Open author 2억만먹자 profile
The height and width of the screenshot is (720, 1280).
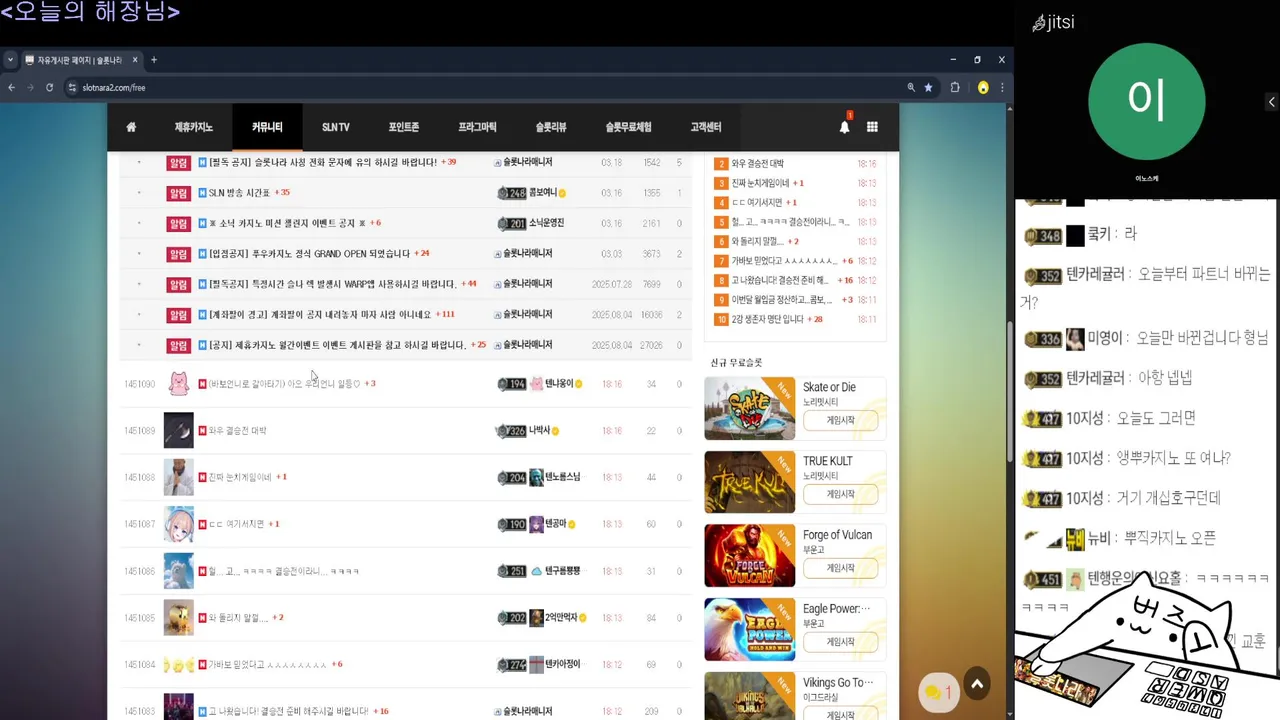tap(561, 618)
